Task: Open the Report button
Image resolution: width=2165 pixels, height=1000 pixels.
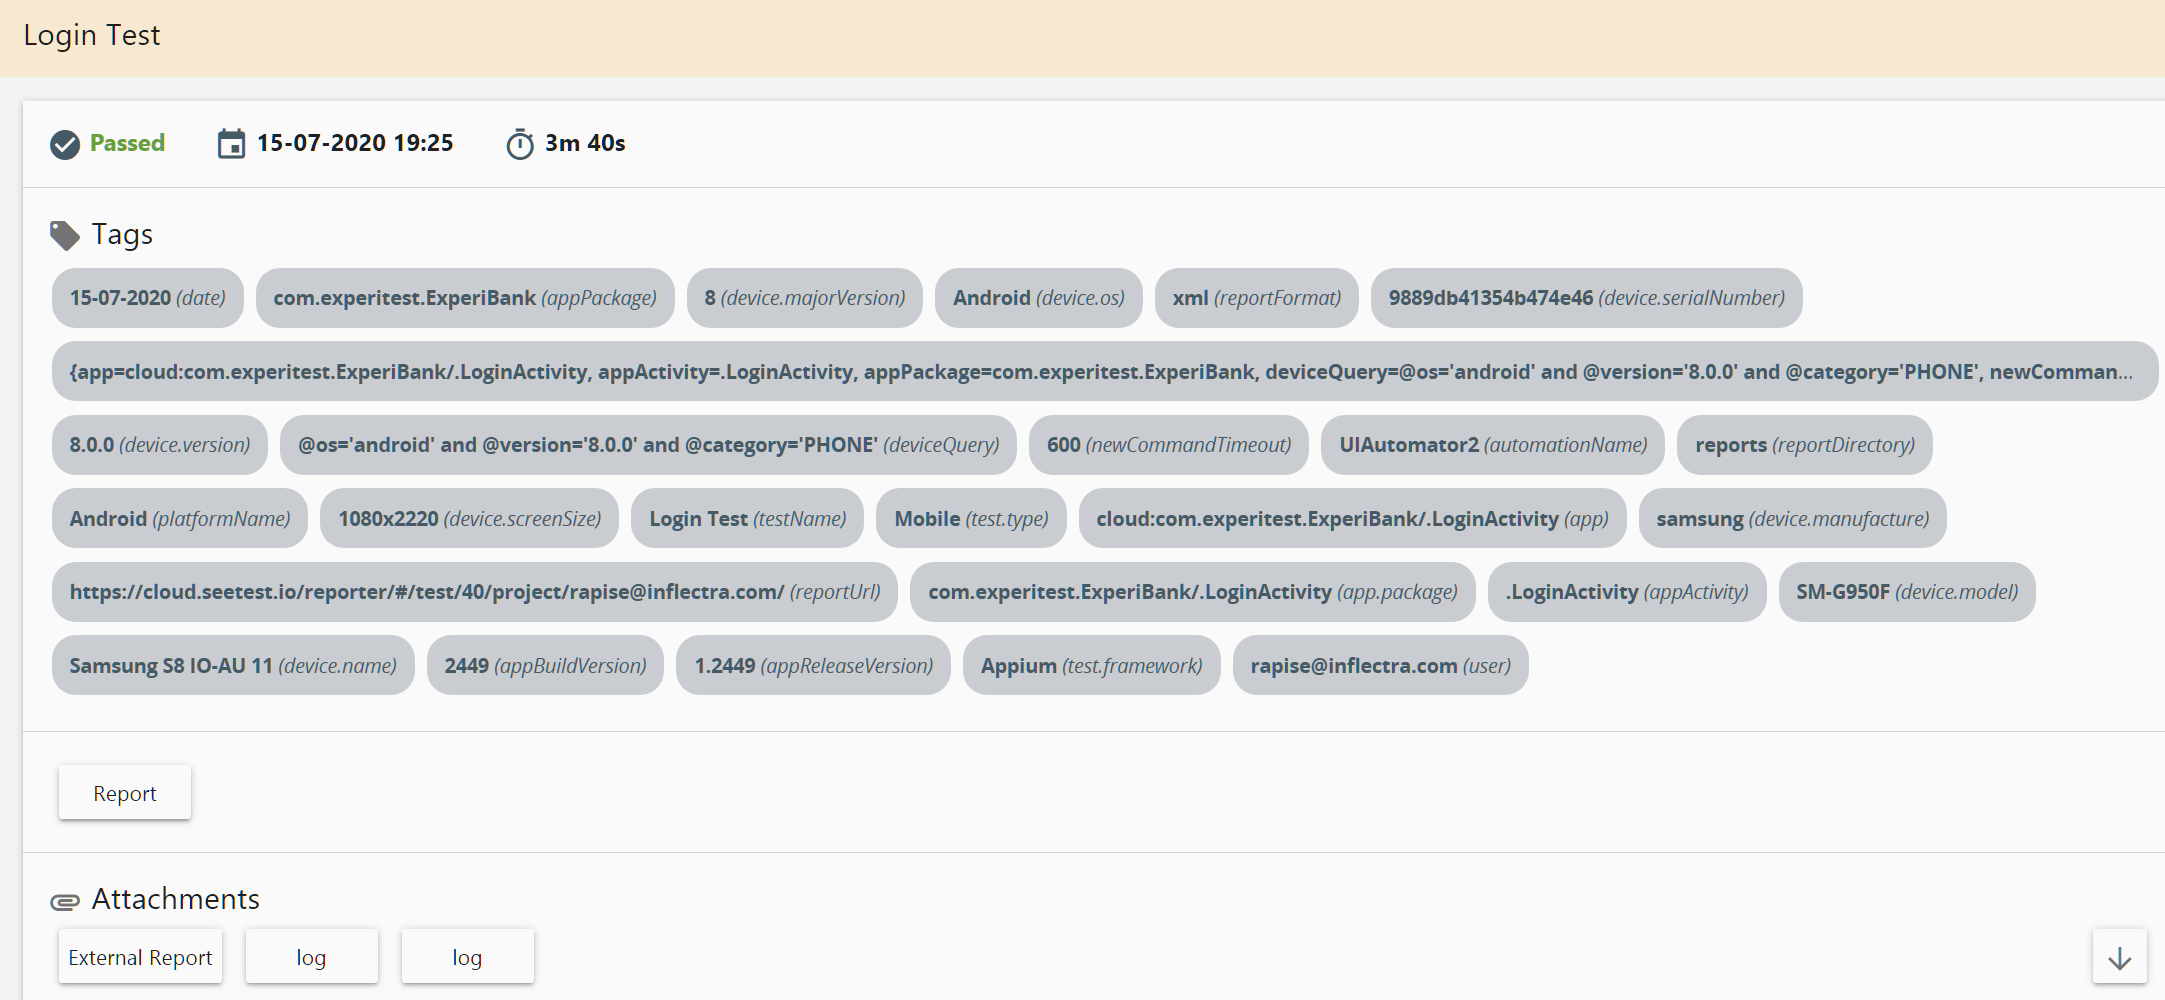Action: 125,793
